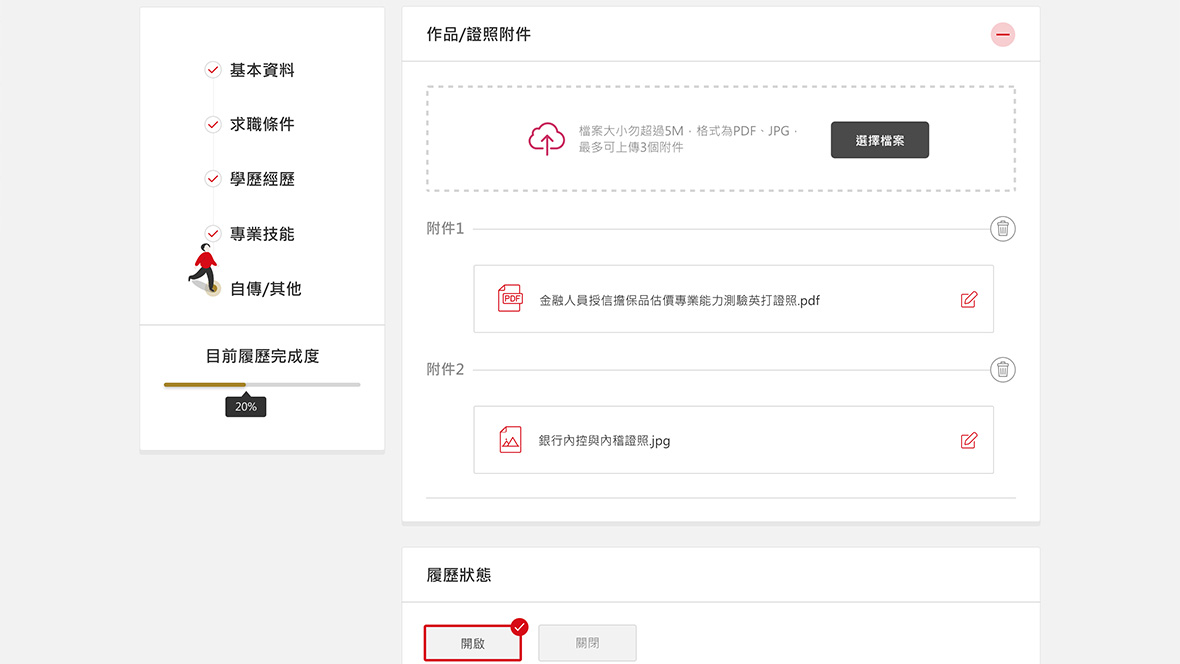Delete 附件2 with trash icon
Image resolution: width=1180 pixels, height=664 pixels.
1002,370
